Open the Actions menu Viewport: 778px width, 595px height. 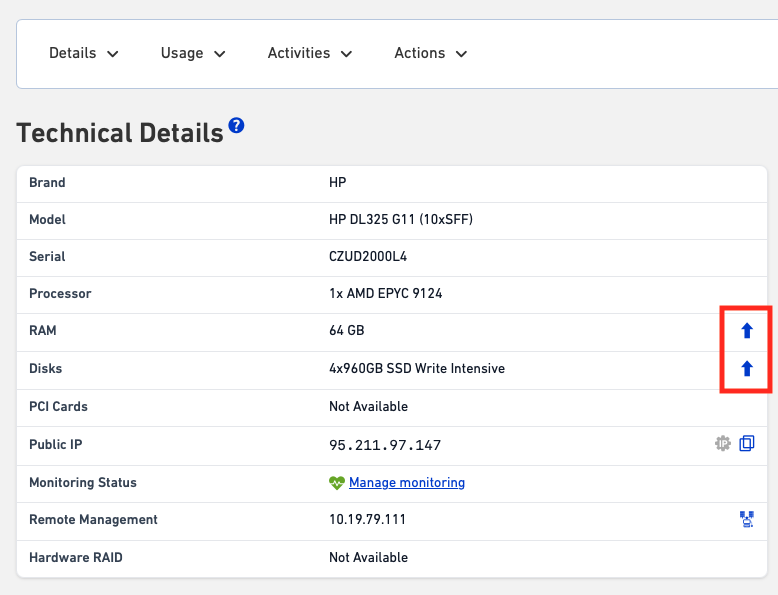[x=431, y=53]
